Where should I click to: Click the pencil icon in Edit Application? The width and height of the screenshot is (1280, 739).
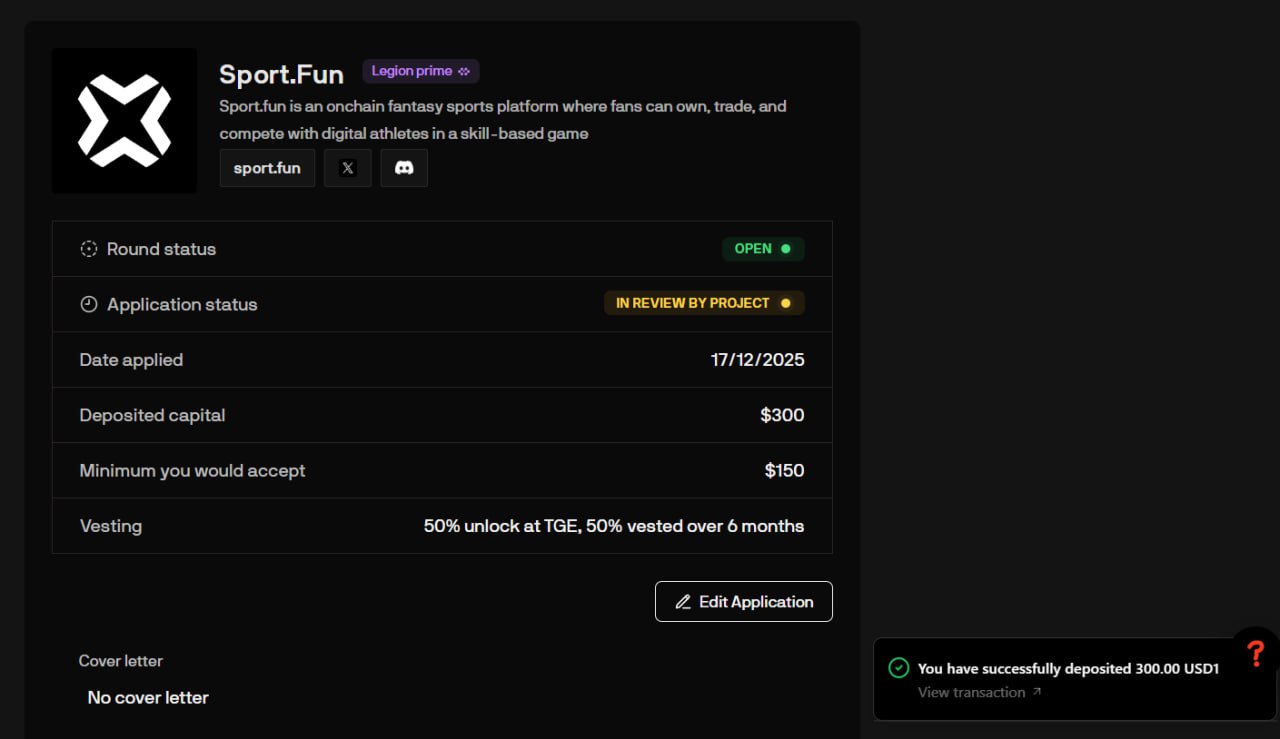[683, 602]
